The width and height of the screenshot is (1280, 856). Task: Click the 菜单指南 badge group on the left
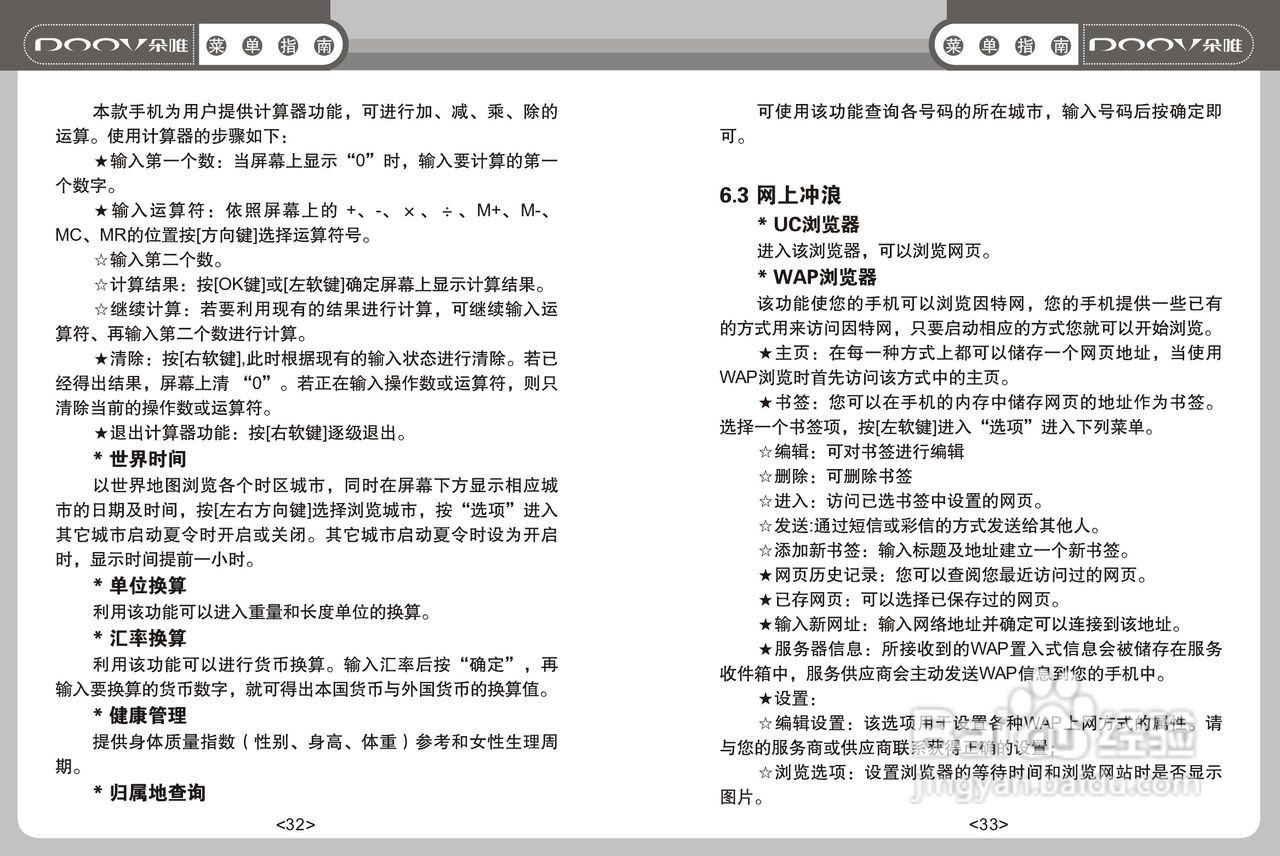tap(271, 44)
